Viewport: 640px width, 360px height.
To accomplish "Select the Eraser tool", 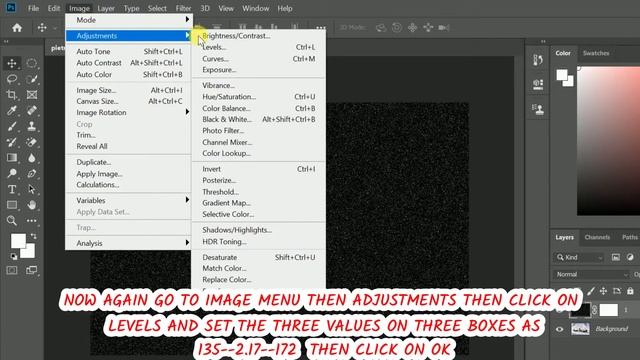I will click(x=32, y=142).
